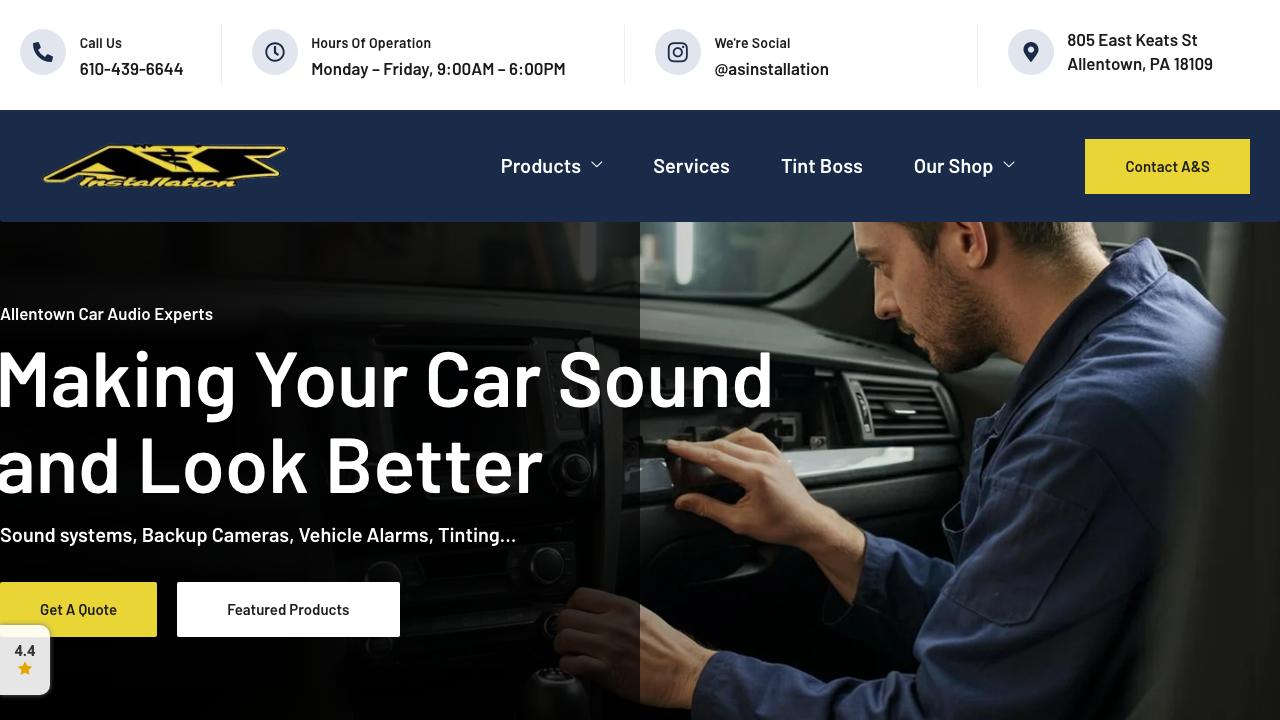Open the Products navigation item

[541, 166]
